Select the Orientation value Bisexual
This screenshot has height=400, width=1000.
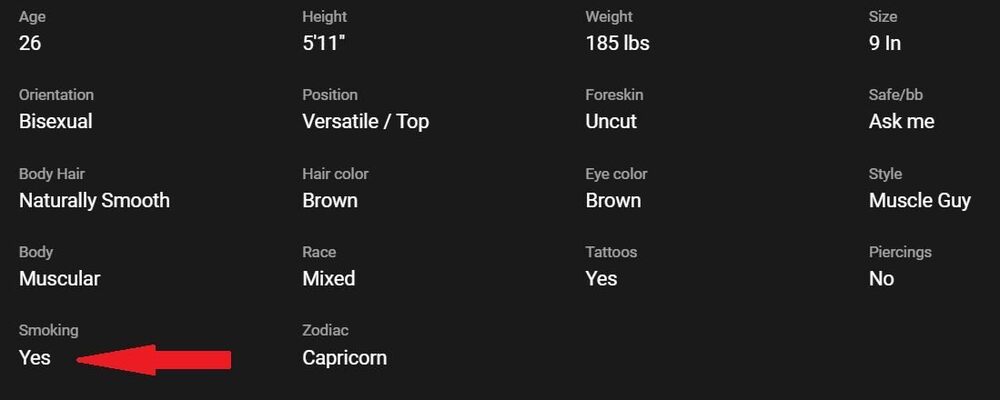pos(56,121)
